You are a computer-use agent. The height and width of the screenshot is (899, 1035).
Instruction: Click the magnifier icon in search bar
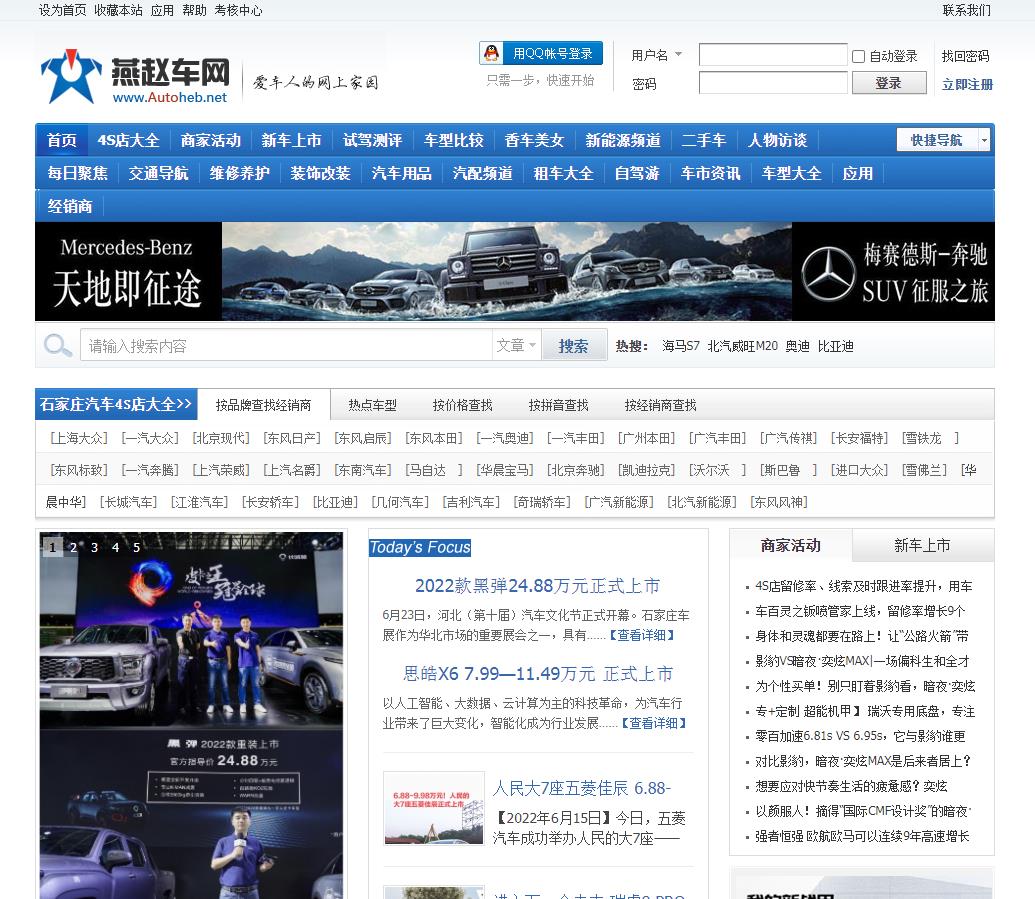[57, 345]
